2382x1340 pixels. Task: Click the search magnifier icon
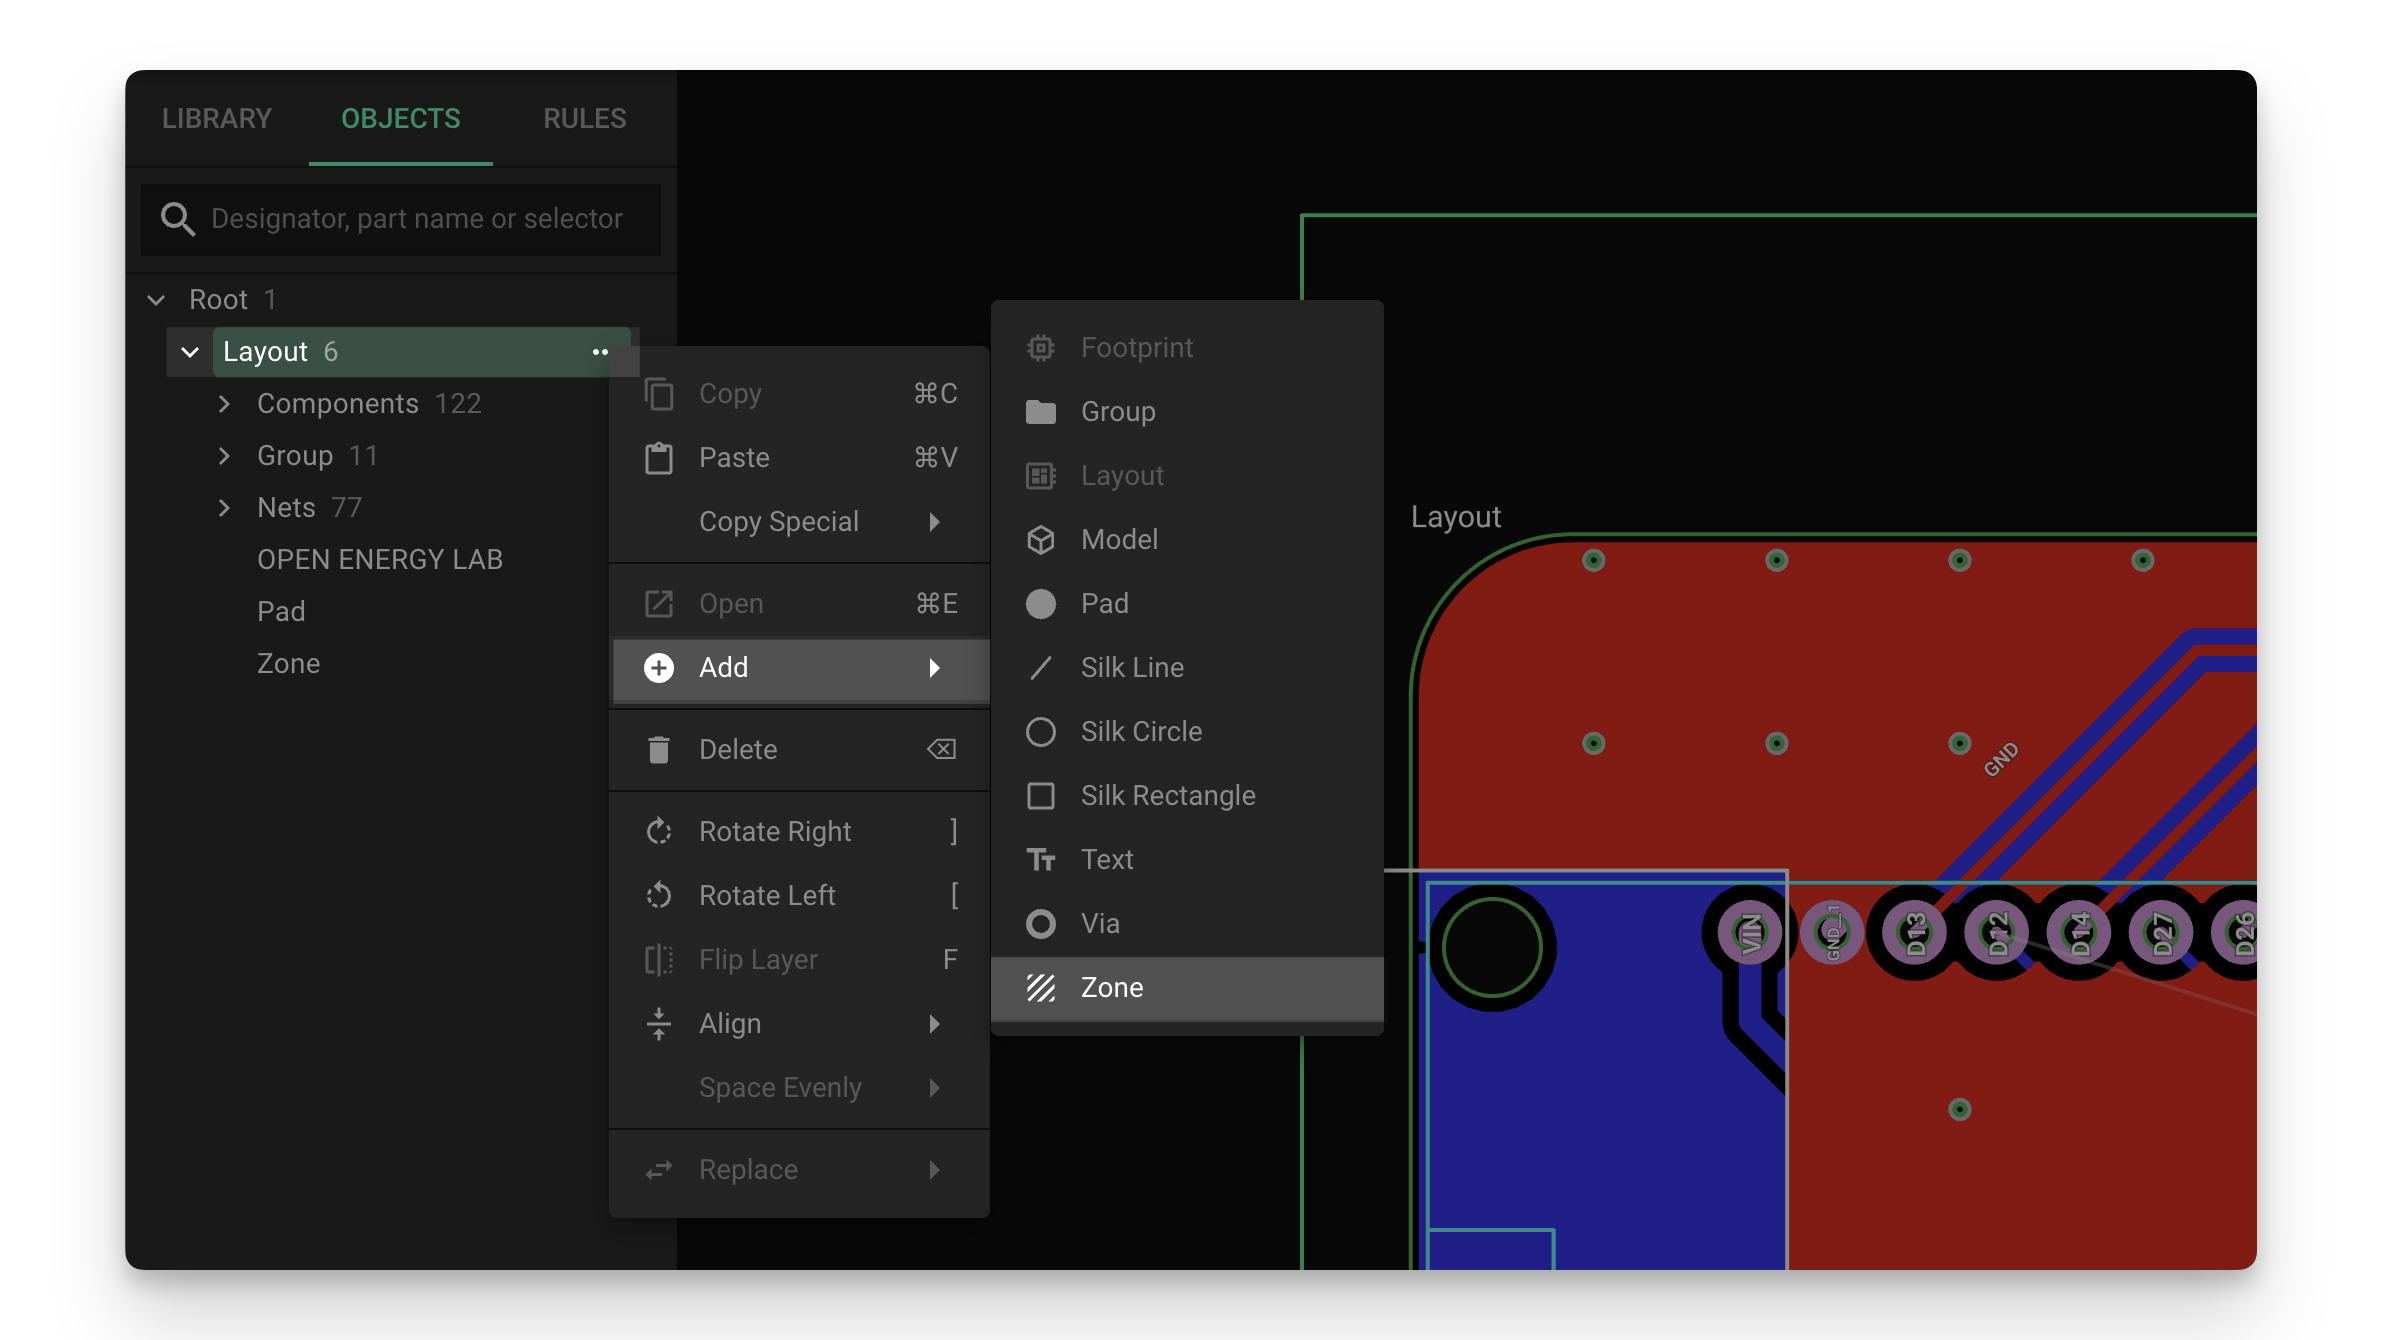[x=178, y=219]
